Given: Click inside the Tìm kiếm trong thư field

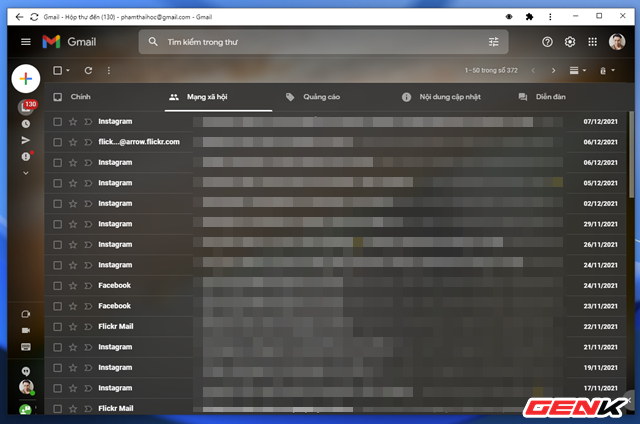Looking at the screenshot, I should 322,42.
